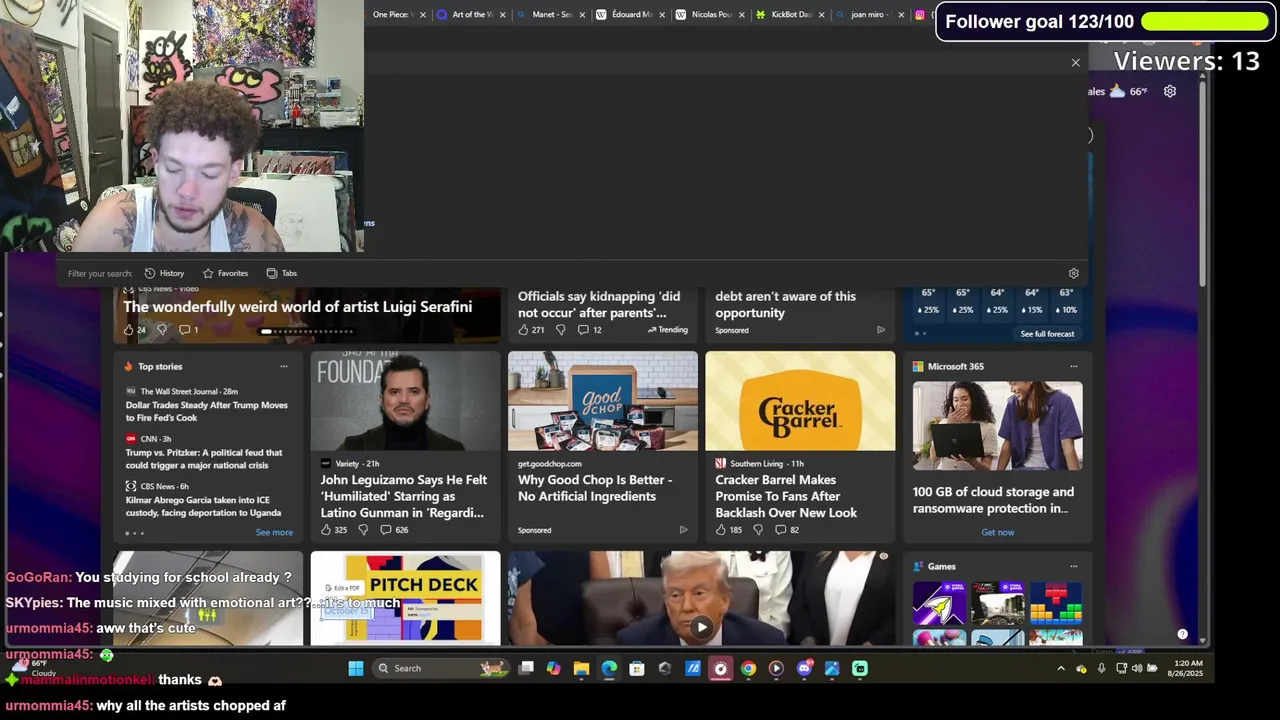Play the Trump video
The image size is (1280, 720).
[702, 628]
